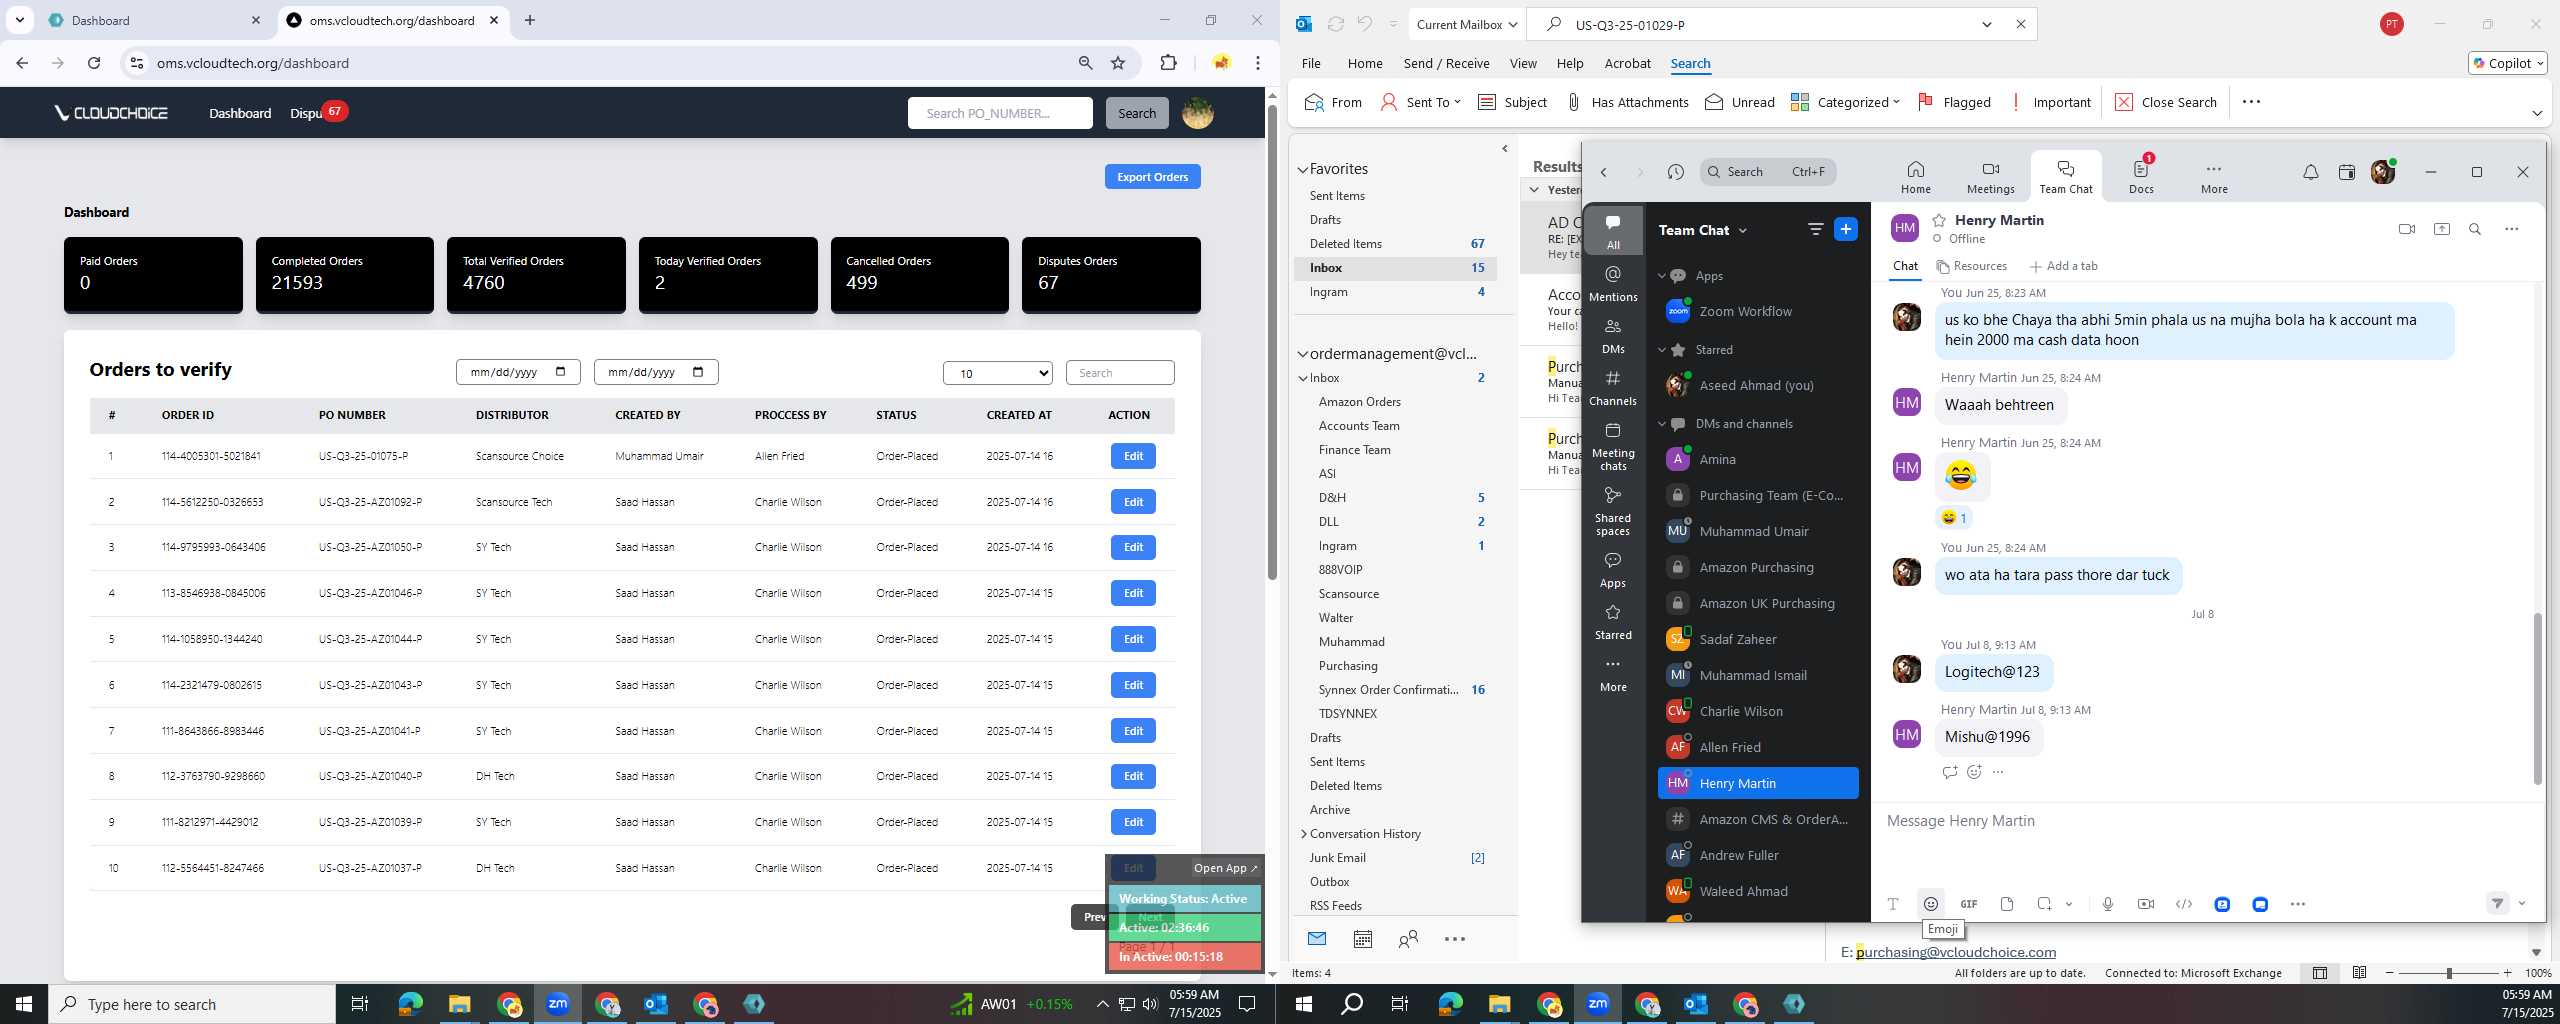Open the Charlie Wilson chat in Zoom
Image resolution: width=2560 pixels, height=1024 pixels.
pos(1758,711)
